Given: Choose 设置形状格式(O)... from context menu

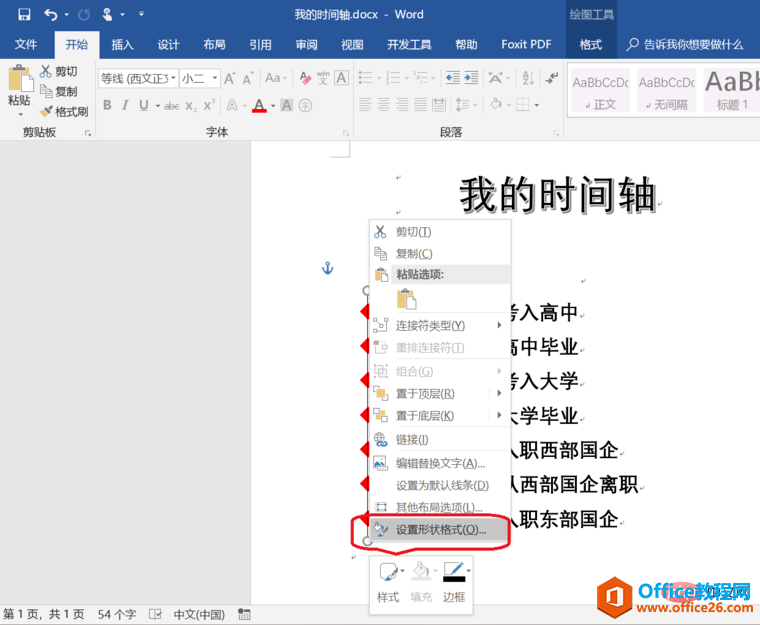Looking at the screenshot, I should pos(440,530).
